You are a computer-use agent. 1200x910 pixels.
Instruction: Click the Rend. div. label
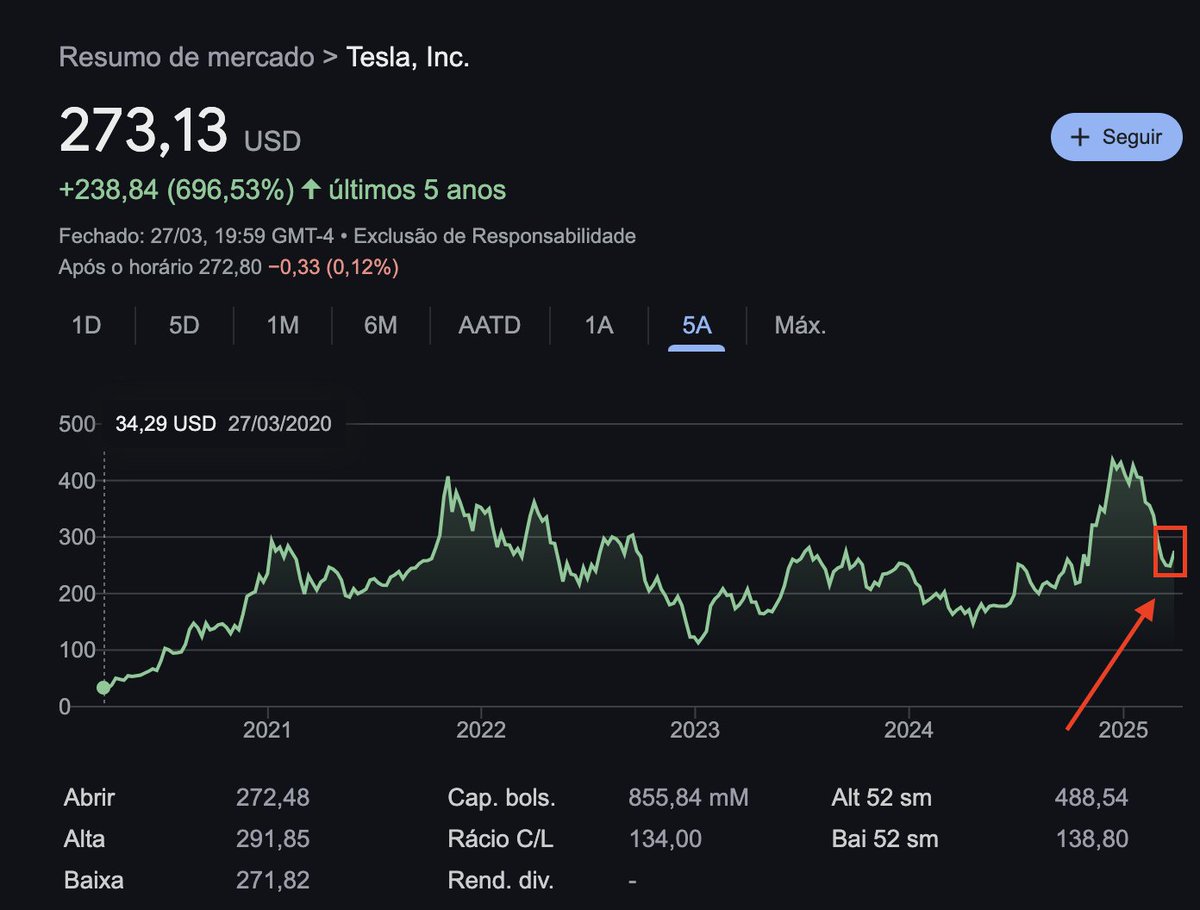(x=501, y=881)
